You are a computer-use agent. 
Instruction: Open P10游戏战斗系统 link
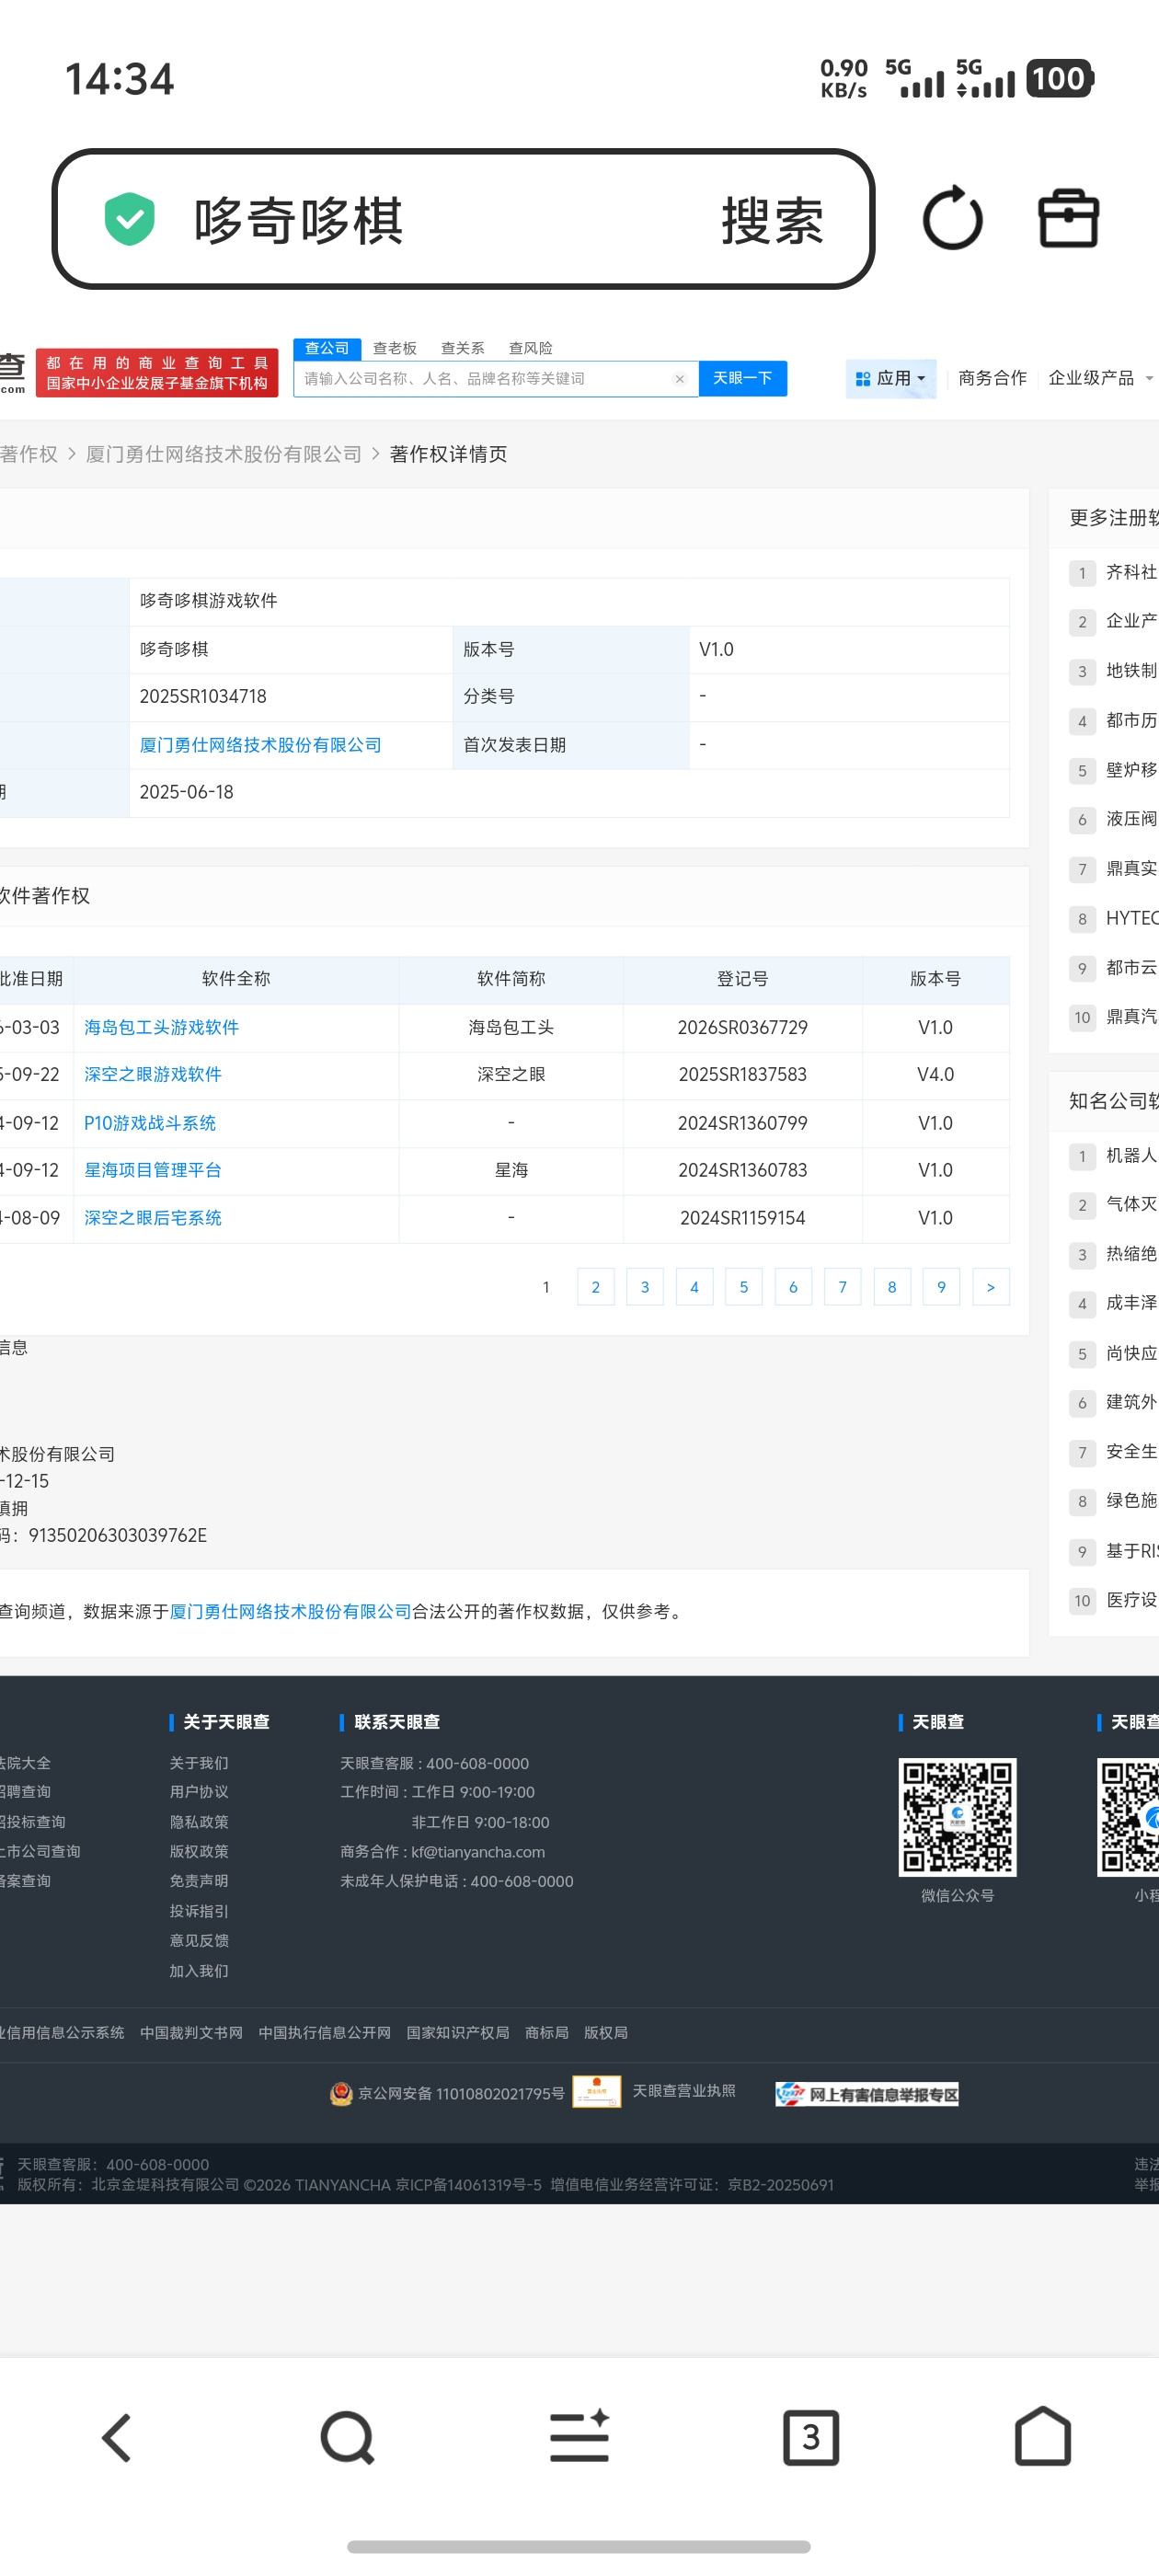(150, 1123)
